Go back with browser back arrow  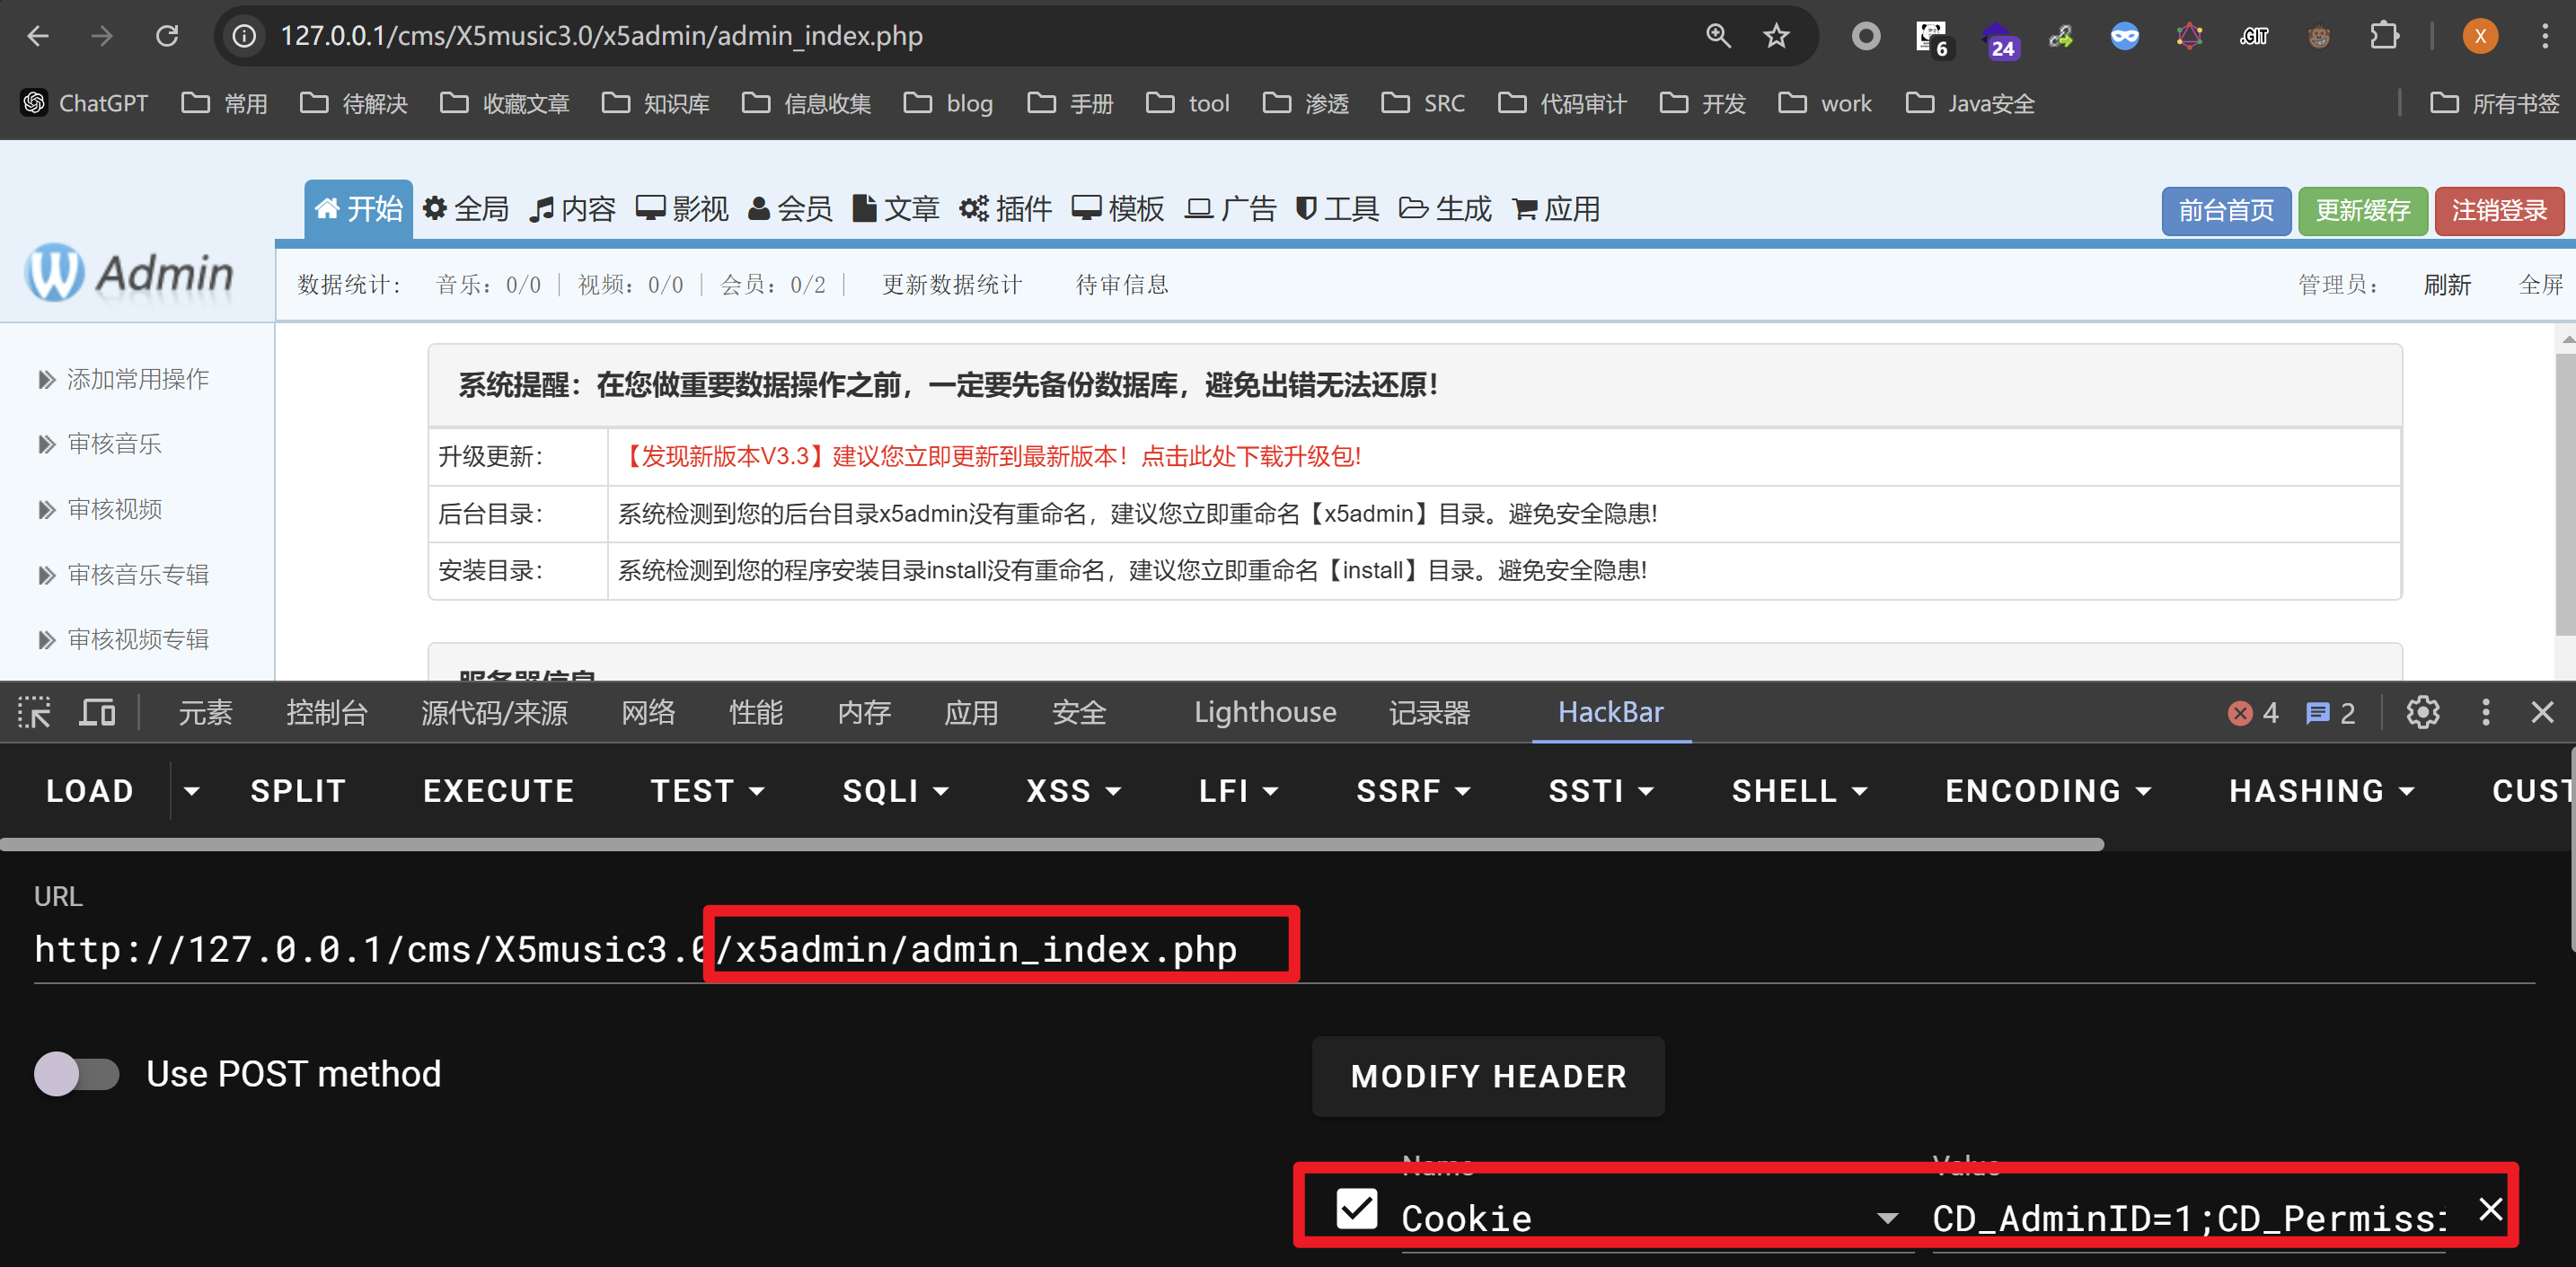pos(38,36)
